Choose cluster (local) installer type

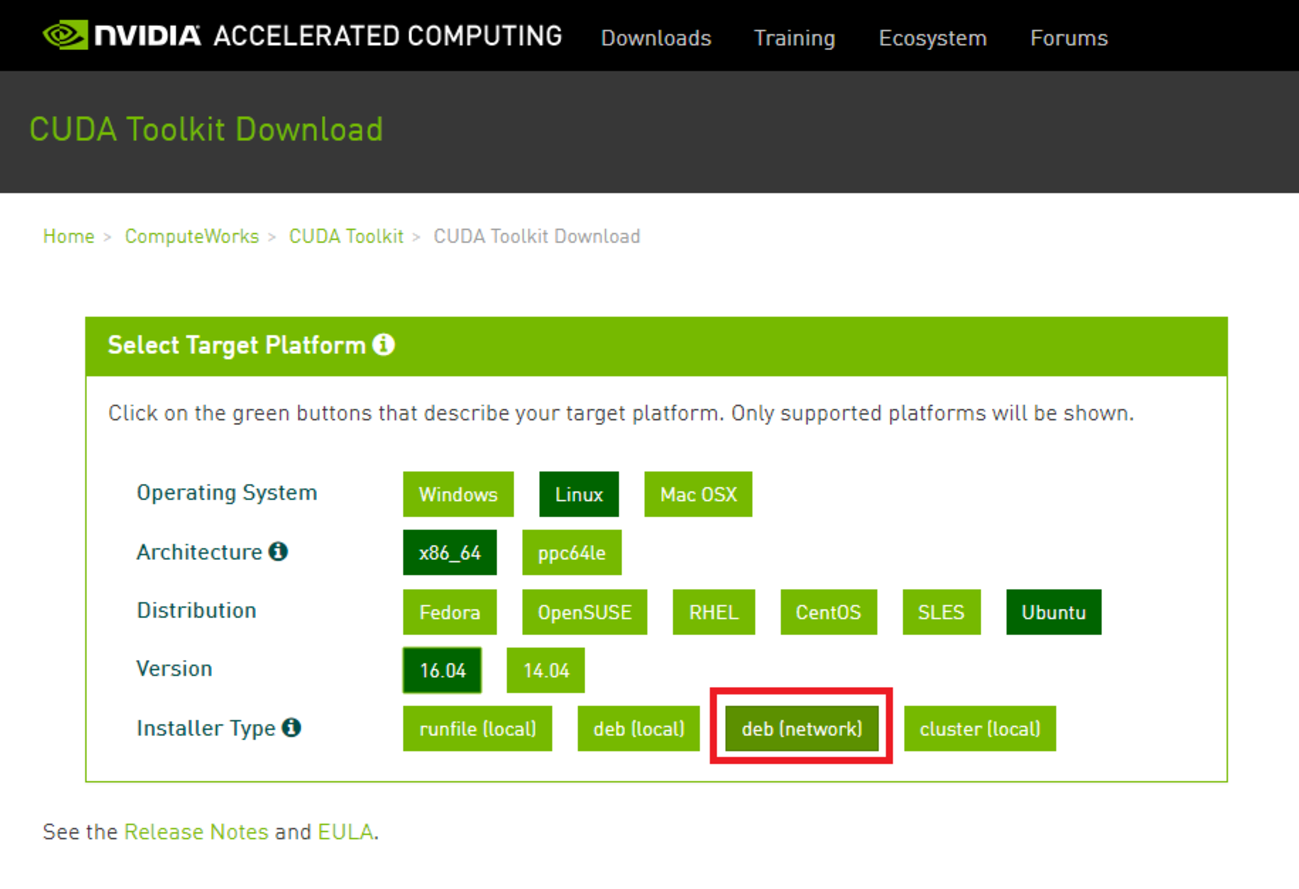980,729
